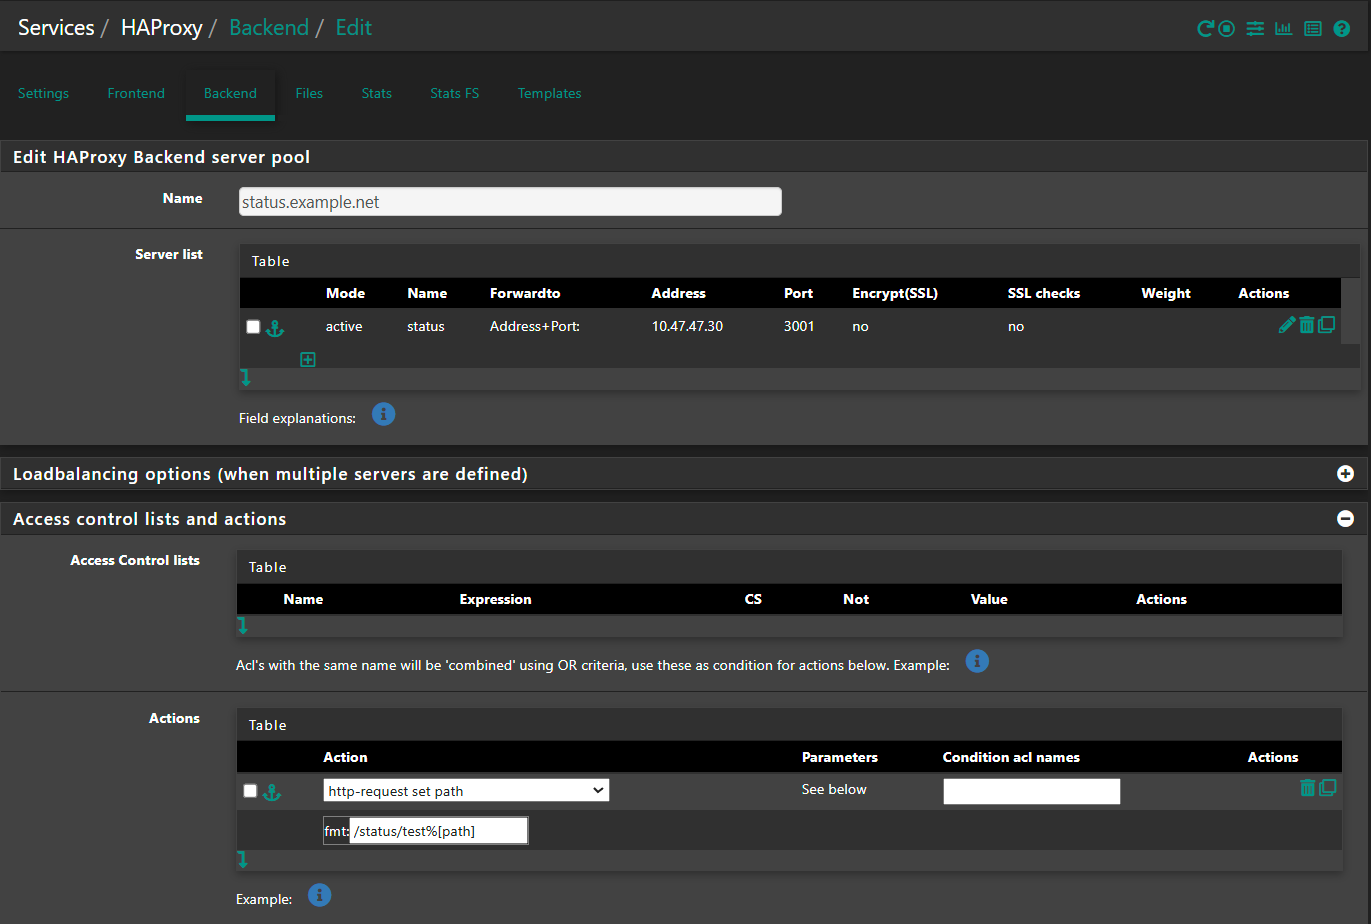Select the Backend tab
Image resolution: width=1371 pixels, height=924 pixels.
(x=230, y=93)
